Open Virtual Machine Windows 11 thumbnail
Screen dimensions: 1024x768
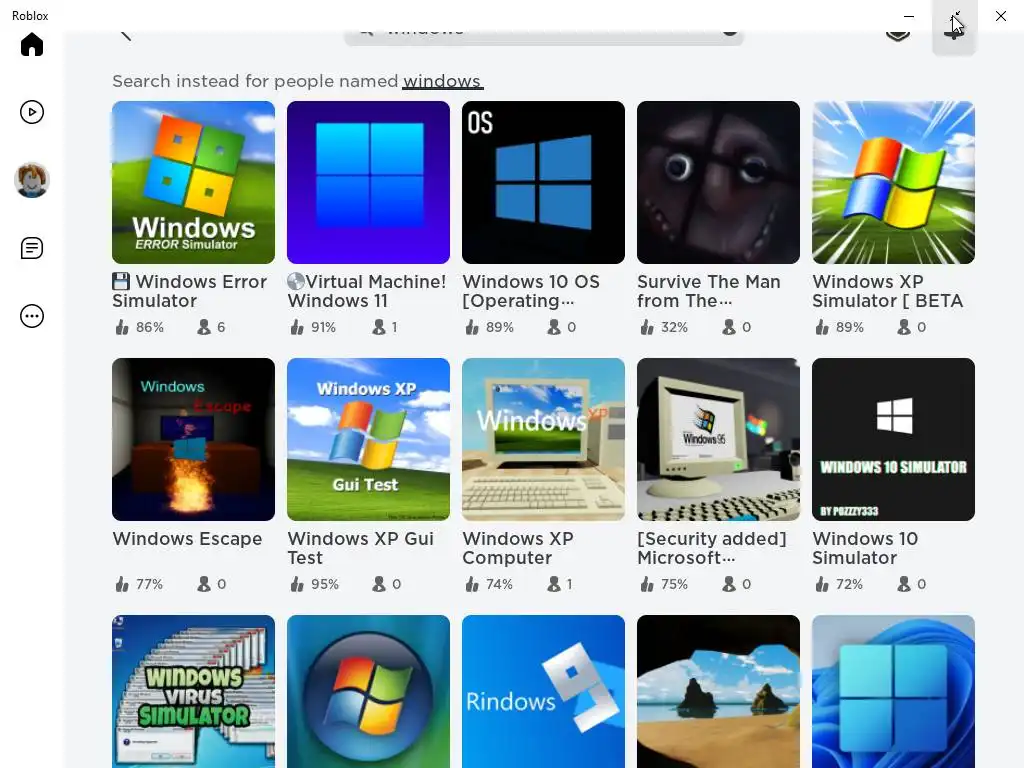[368, 182]
